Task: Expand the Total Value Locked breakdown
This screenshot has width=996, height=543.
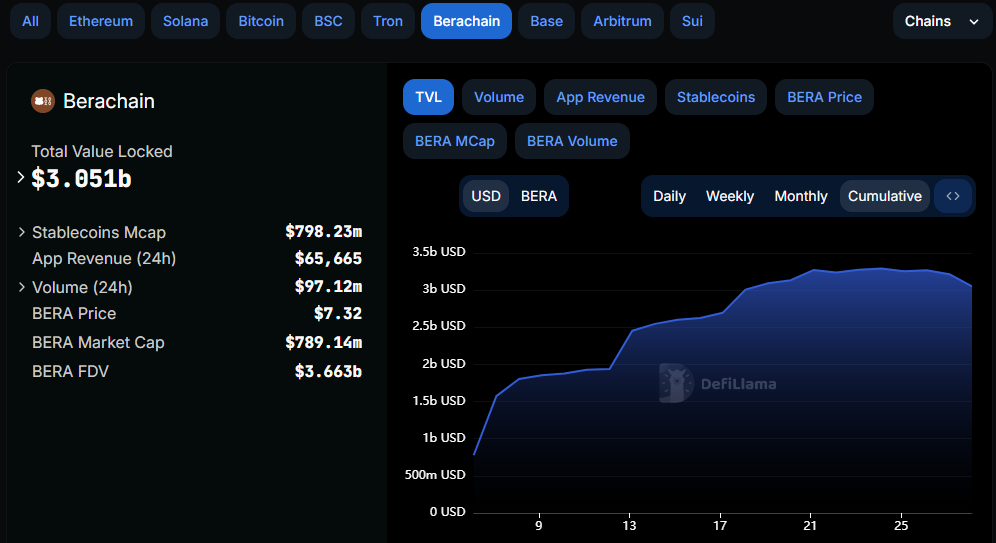Action: tap(20, 178)
